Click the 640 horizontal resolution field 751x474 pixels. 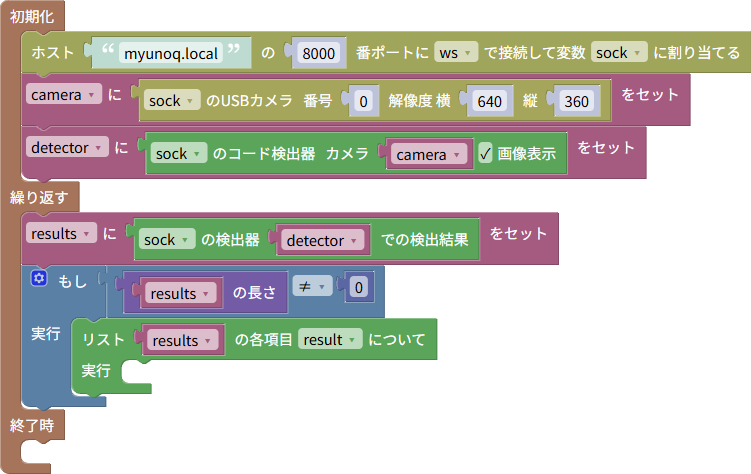pos(489,101)
